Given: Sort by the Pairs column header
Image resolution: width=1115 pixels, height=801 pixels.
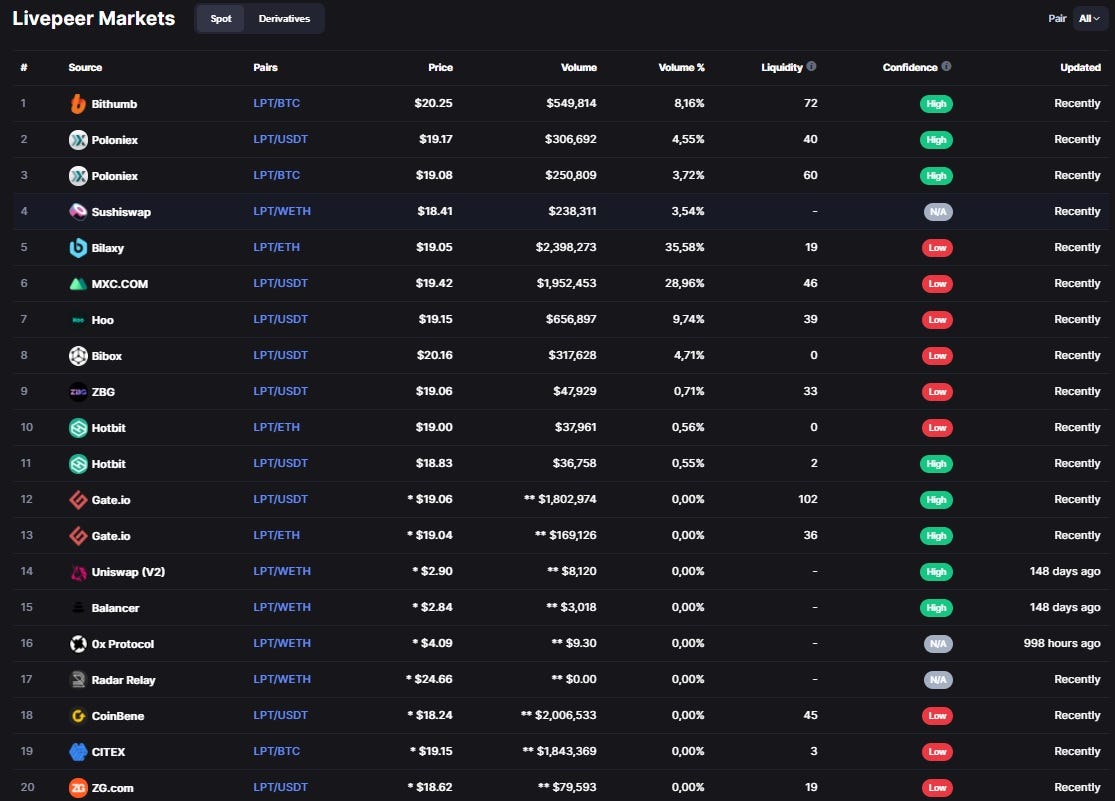Looking at the screenshot, I should click(265, 68).
